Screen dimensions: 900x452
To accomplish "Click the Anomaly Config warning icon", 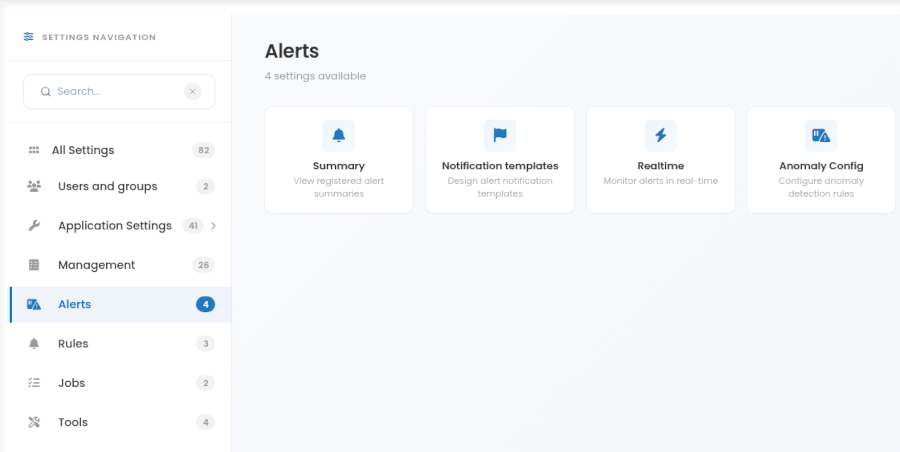I will pyautogui.click(x=821, y=136).
